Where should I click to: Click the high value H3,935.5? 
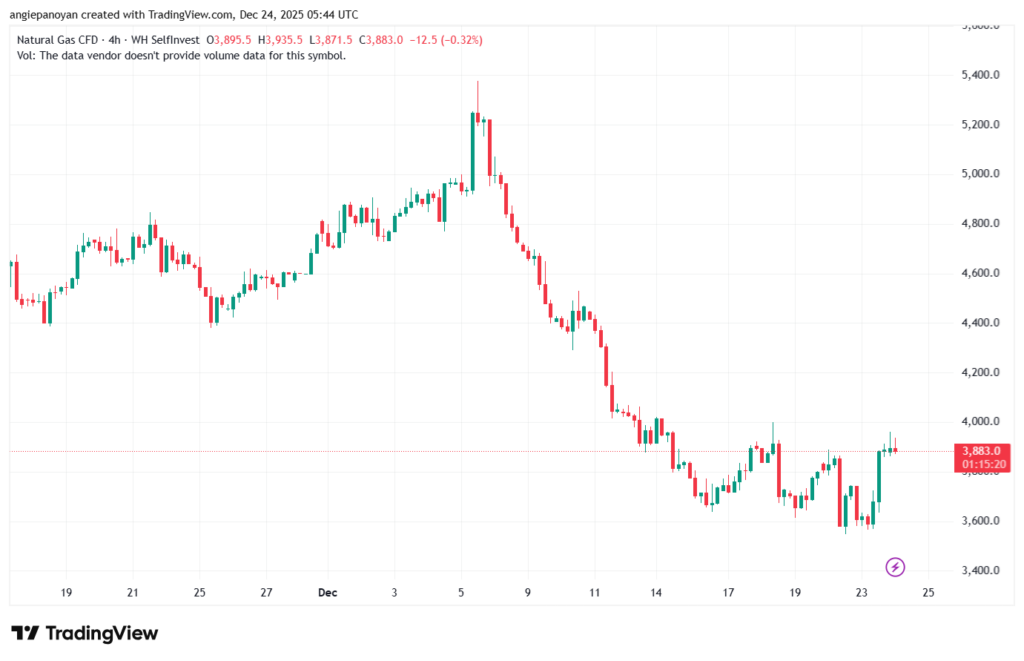coord(283,39)
